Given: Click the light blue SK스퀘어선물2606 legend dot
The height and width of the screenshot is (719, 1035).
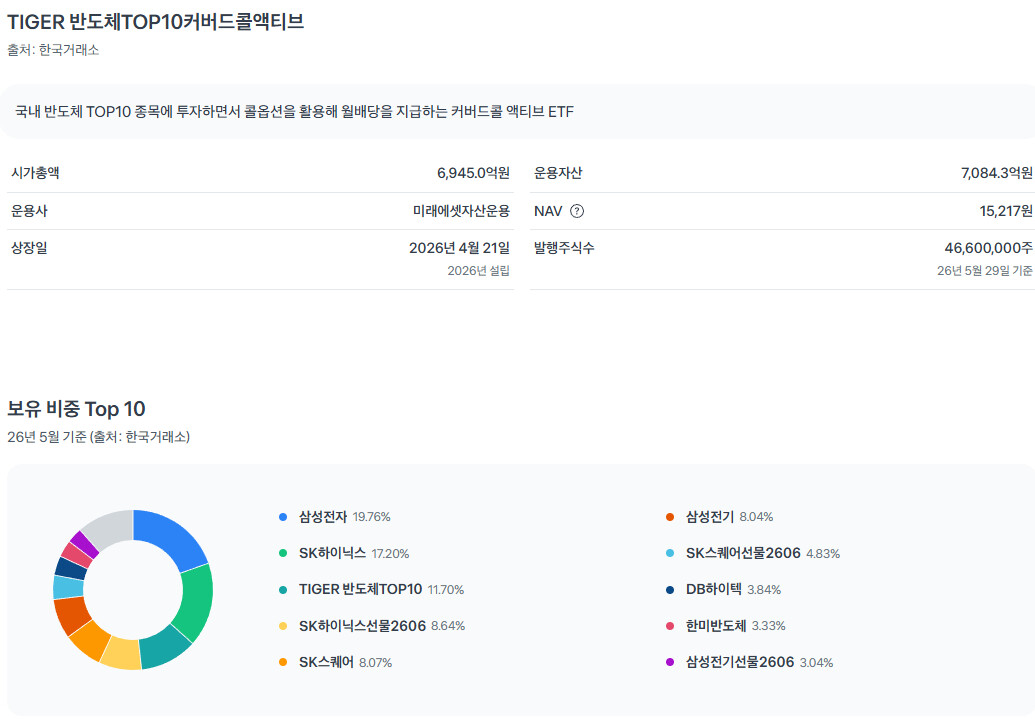Looking at the screenshot, I should (670, 553).
